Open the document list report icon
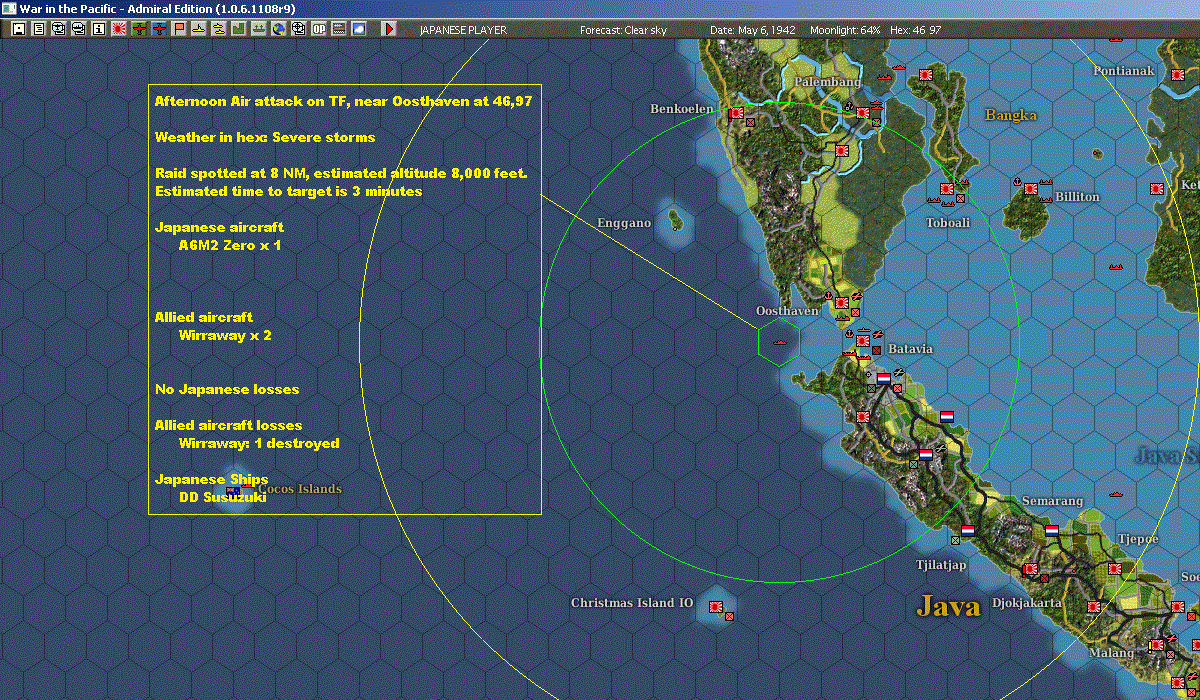The image size is (1200, 700). click(38, 29)
